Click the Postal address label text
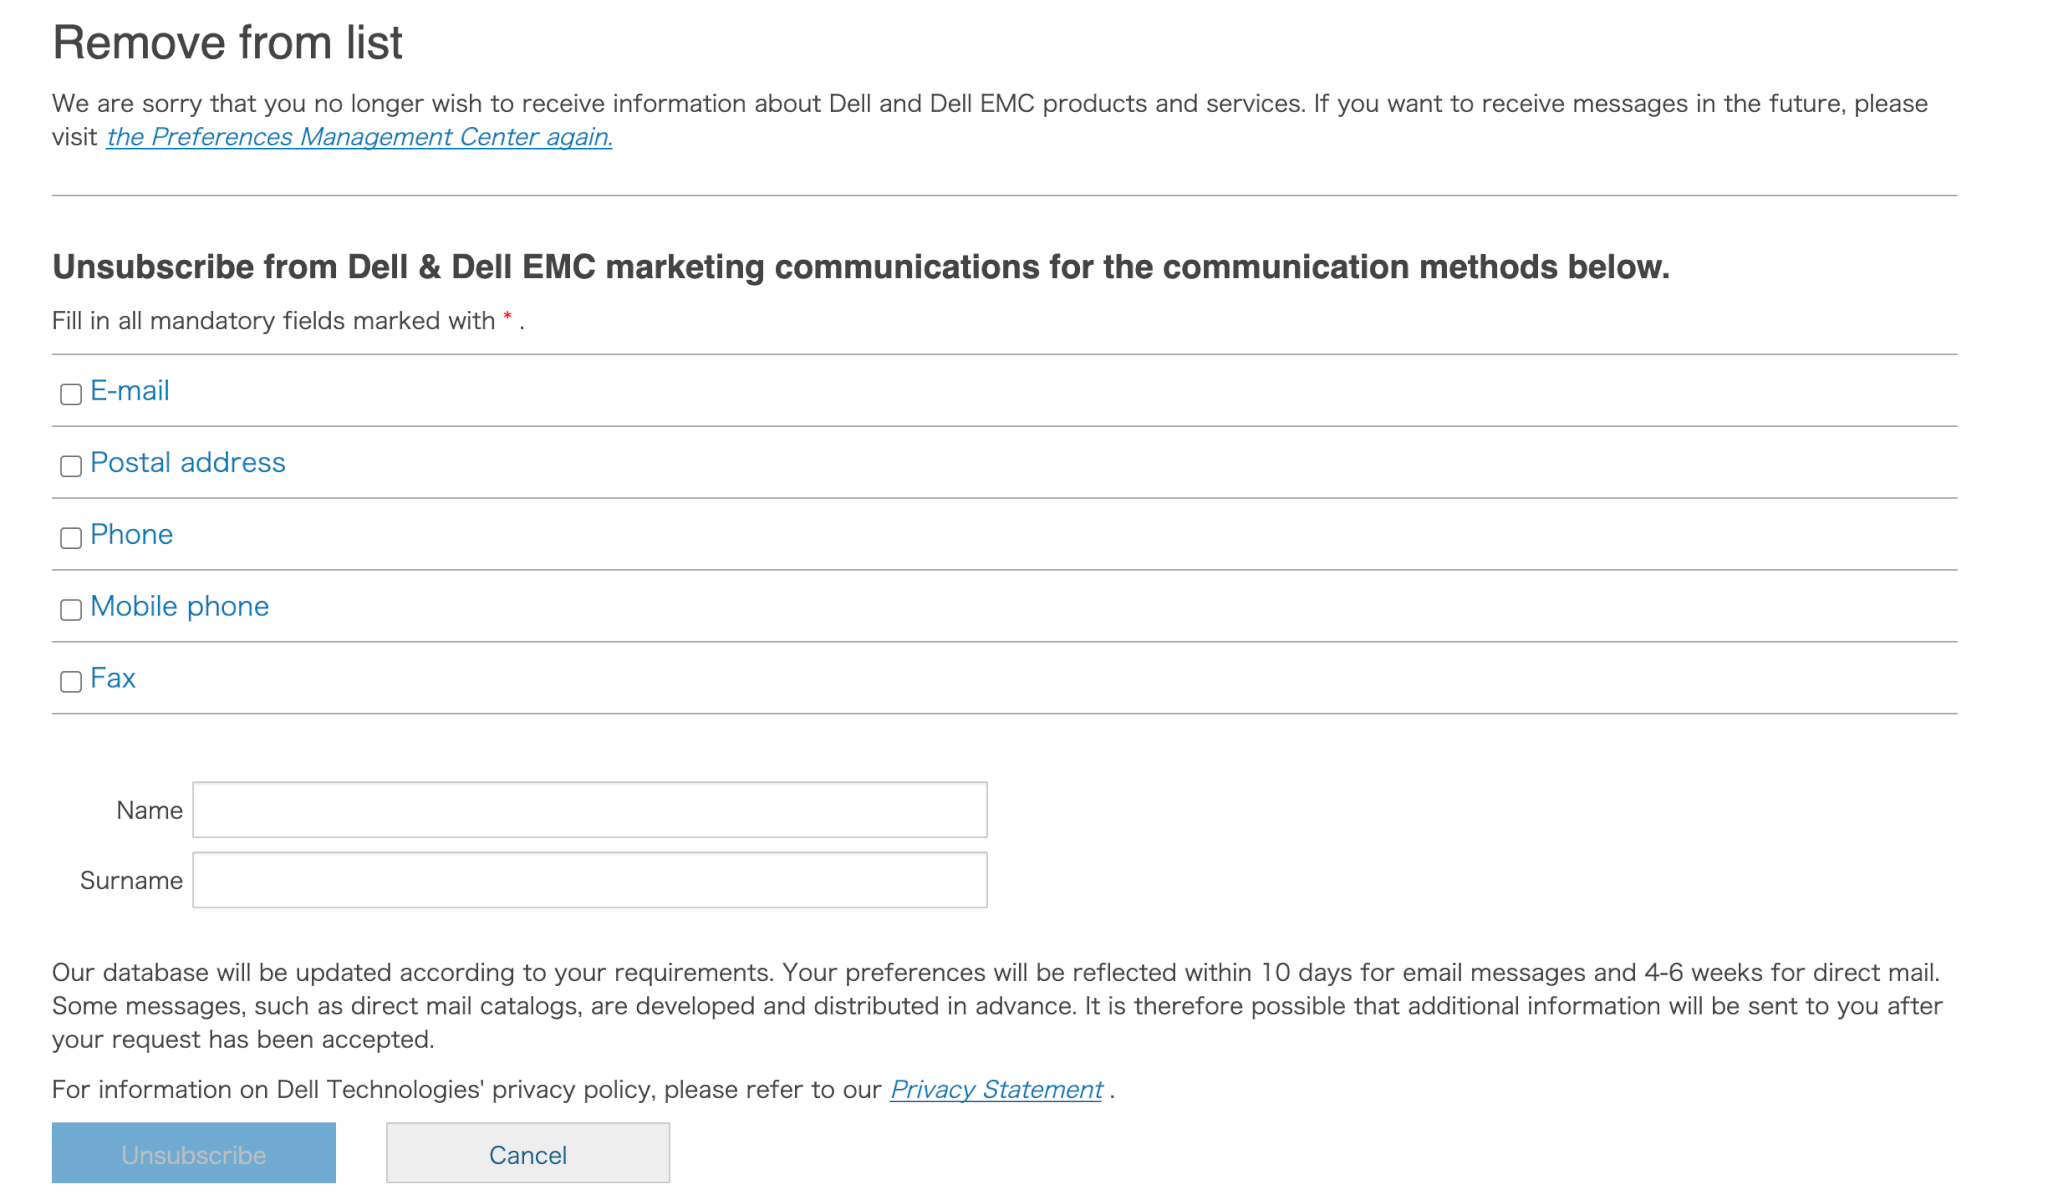The width and height of the screenshot is (2048, 1200). [188, 463]
